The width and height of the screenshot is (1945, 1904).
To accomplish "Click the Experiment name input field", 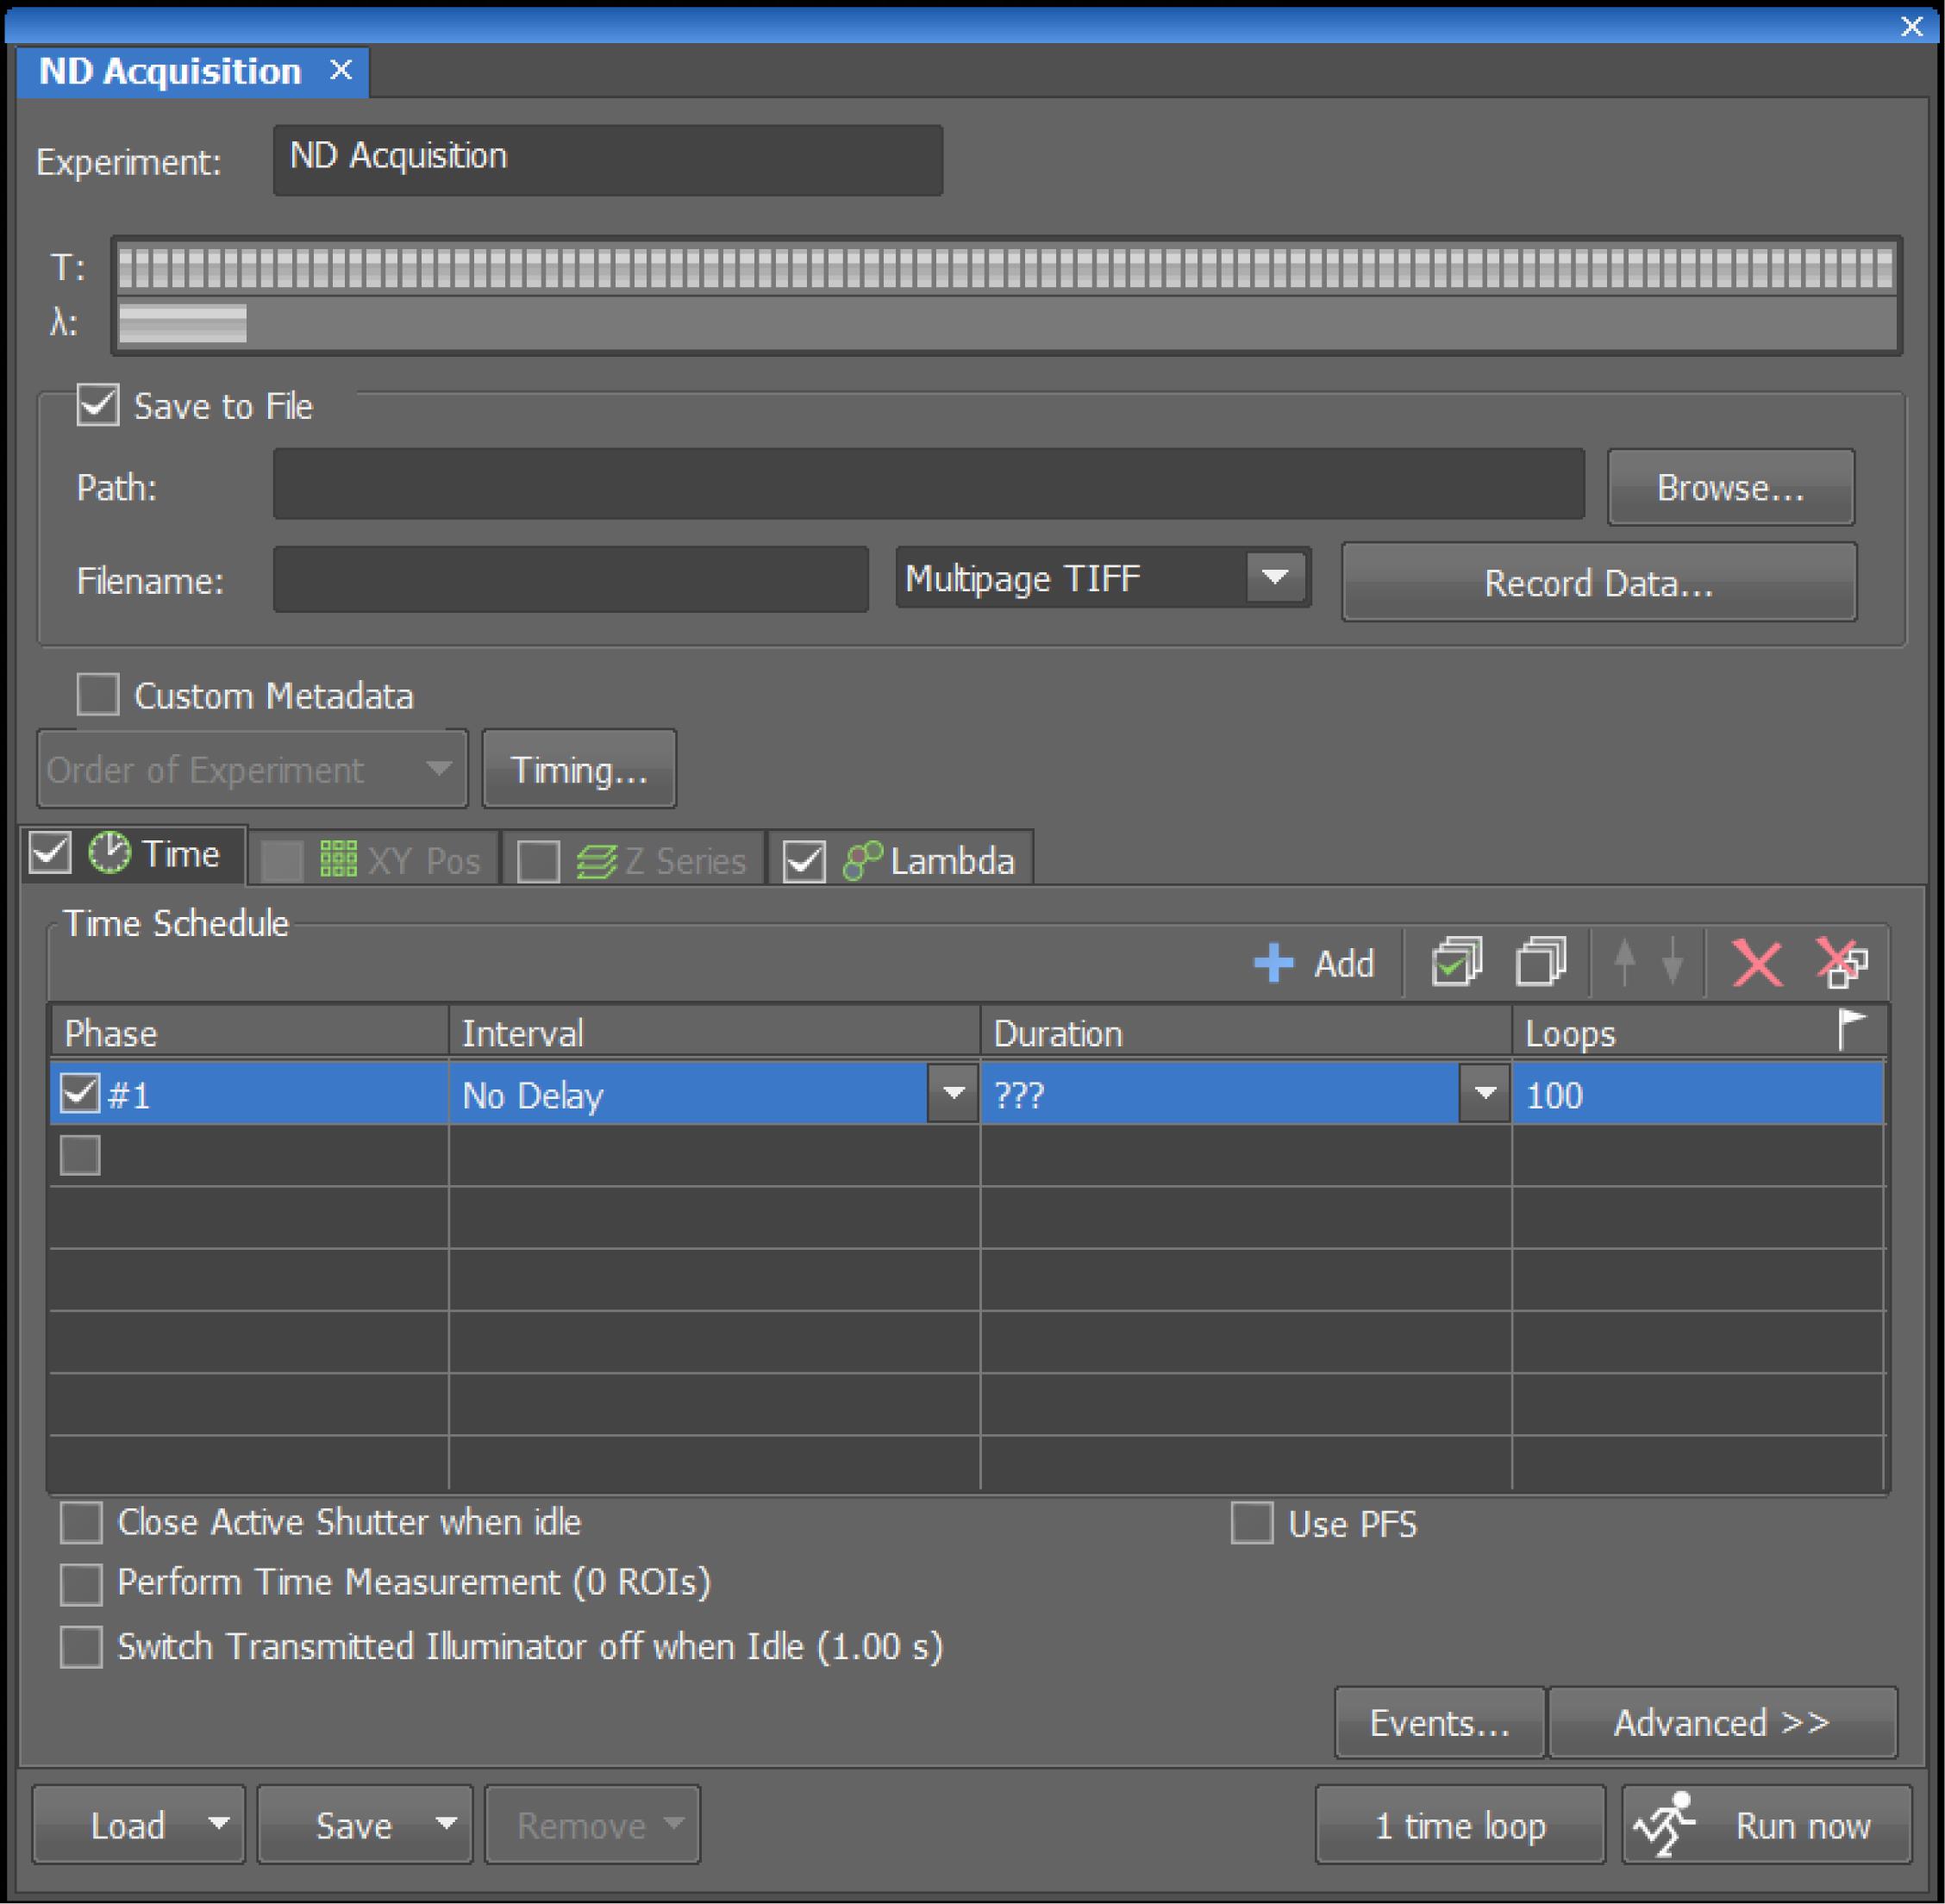I will click(608, 160).
